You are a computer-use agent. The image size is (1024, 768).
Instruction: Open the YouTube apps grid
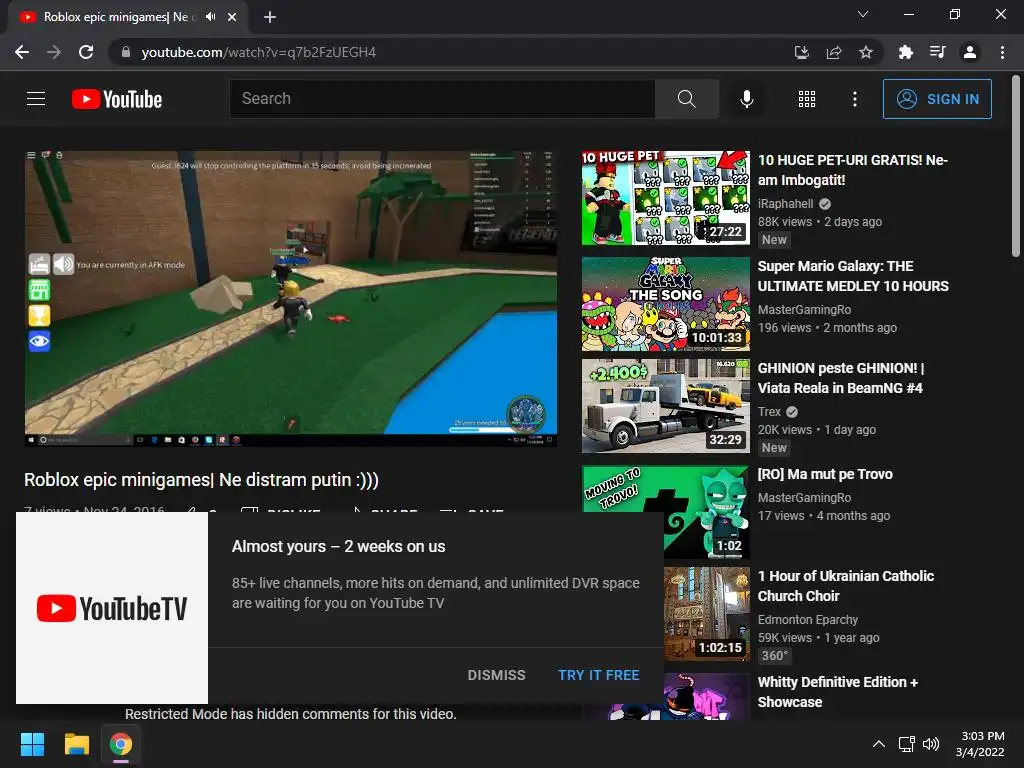coord(807,99)
